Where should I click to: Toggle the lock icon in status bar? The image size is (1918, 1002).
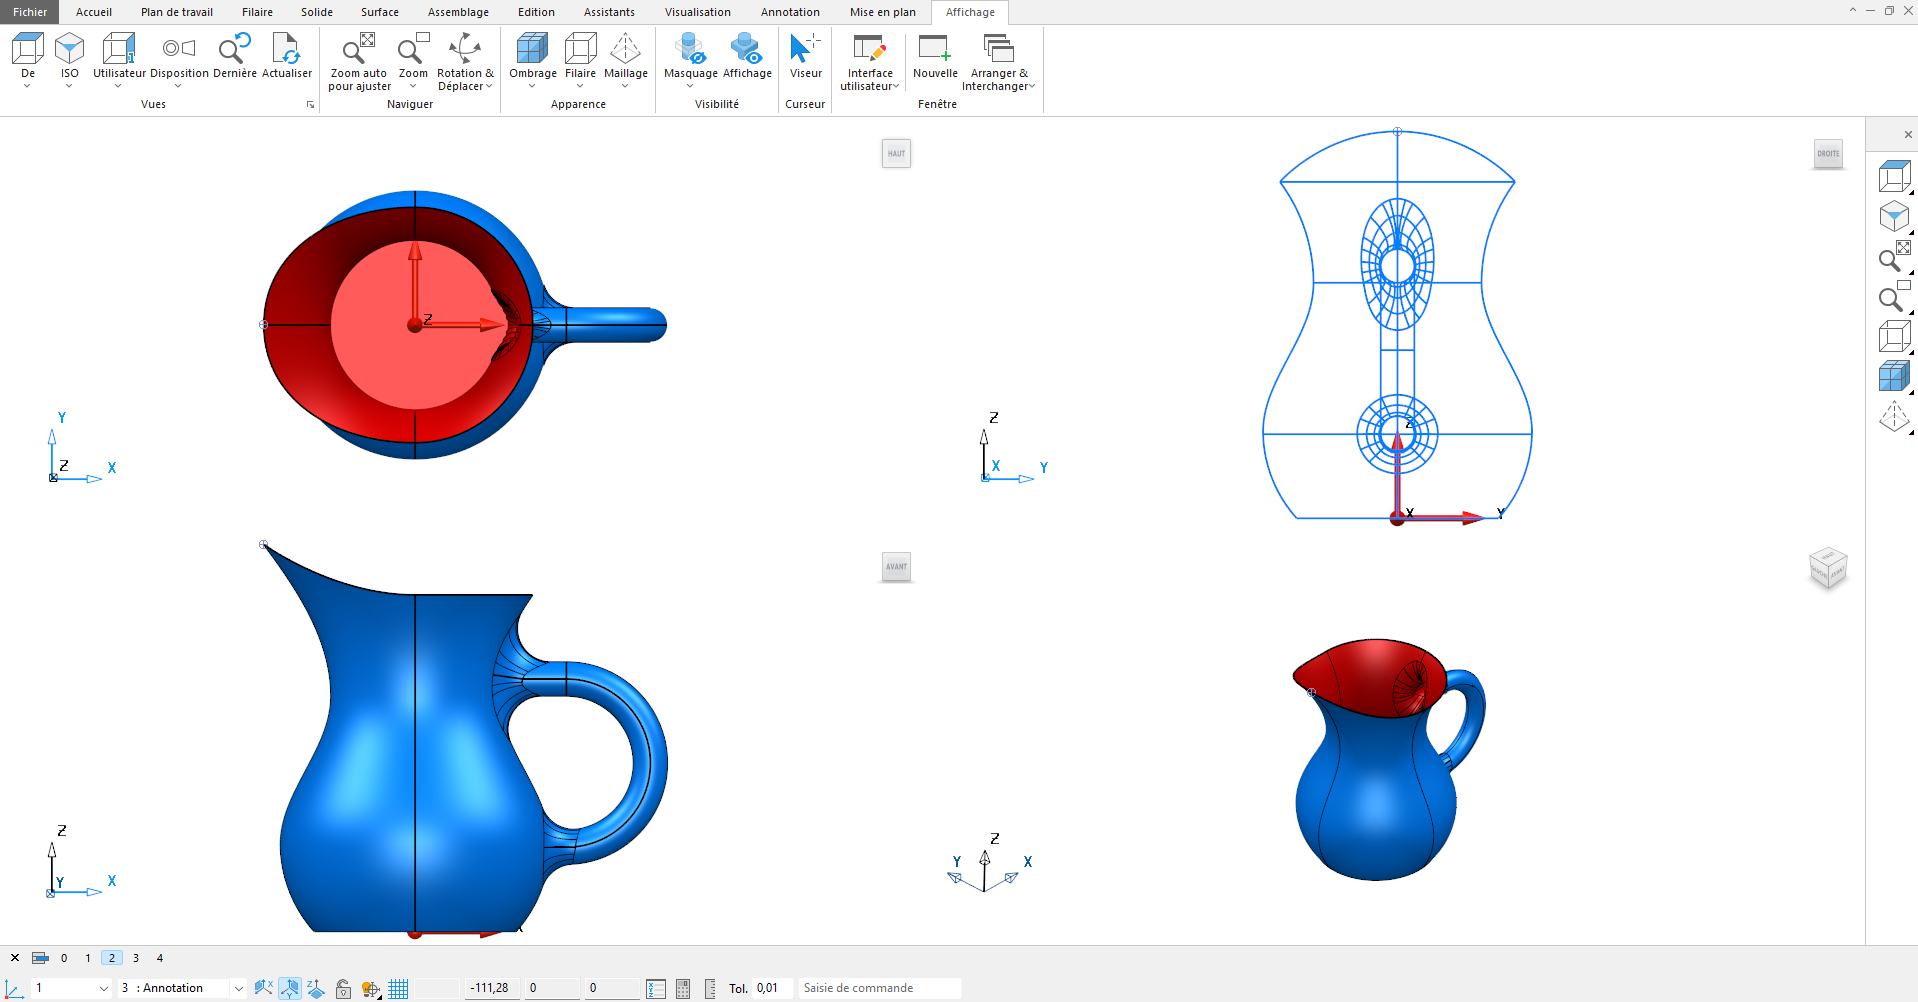point(343,989)
